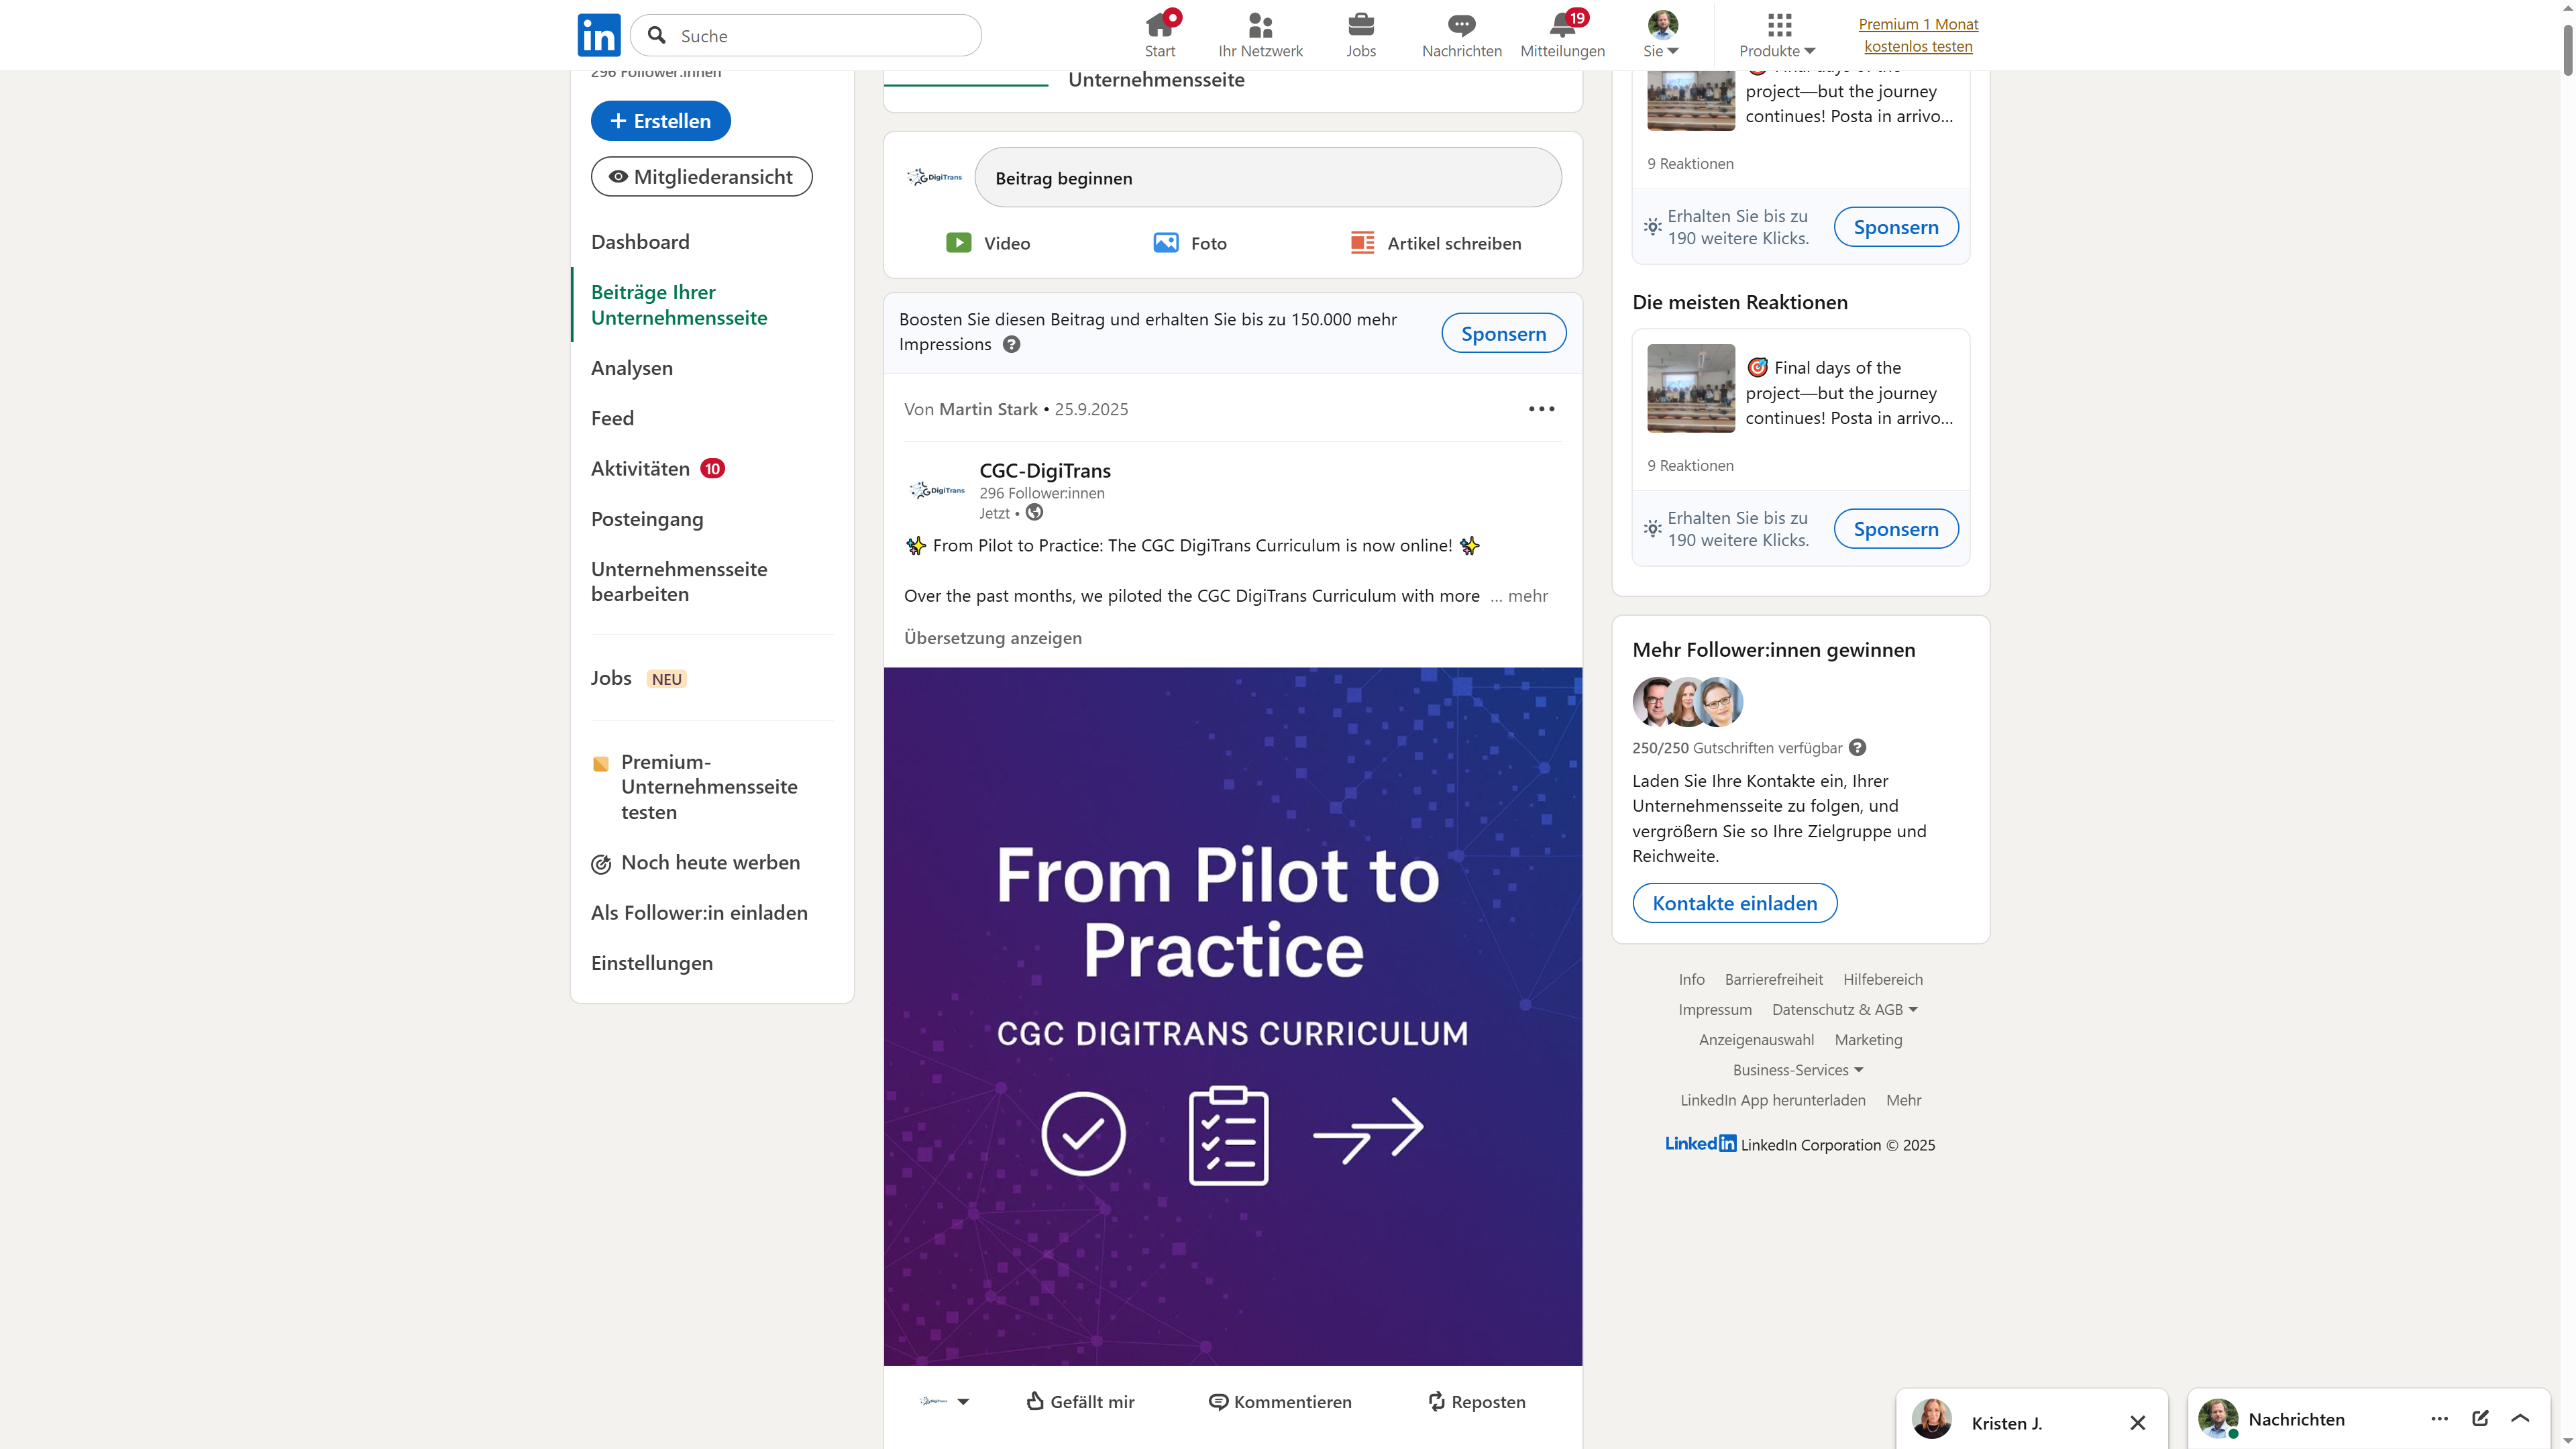The height and width of the screenshot is (1449, 2576).
Task: Click the Video post icon
Action: coord(958,243)
